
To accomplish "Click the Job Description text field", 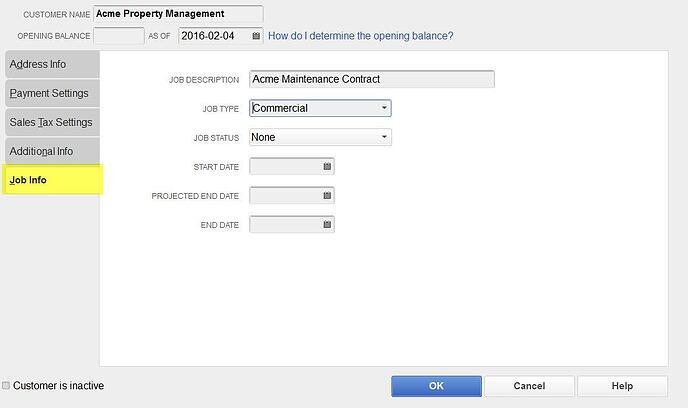I will point(372,79).
